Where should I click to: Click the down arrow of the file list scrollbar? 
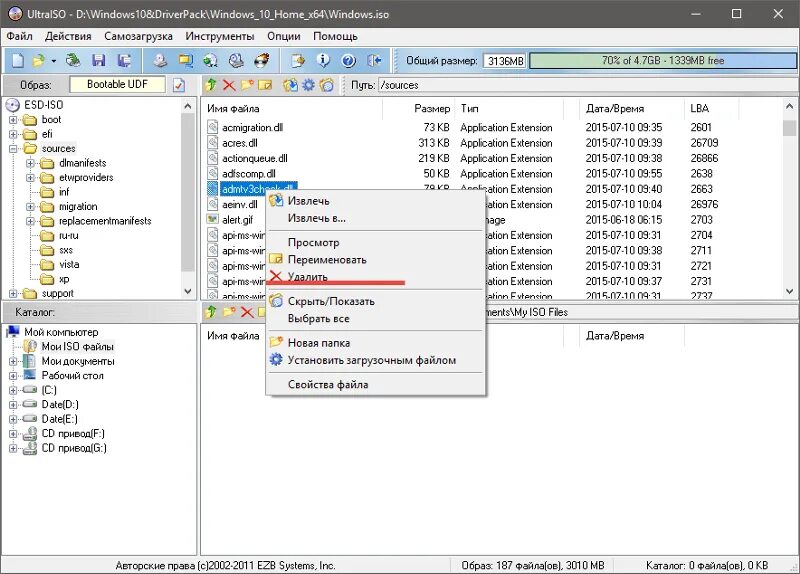pos(789,292)
